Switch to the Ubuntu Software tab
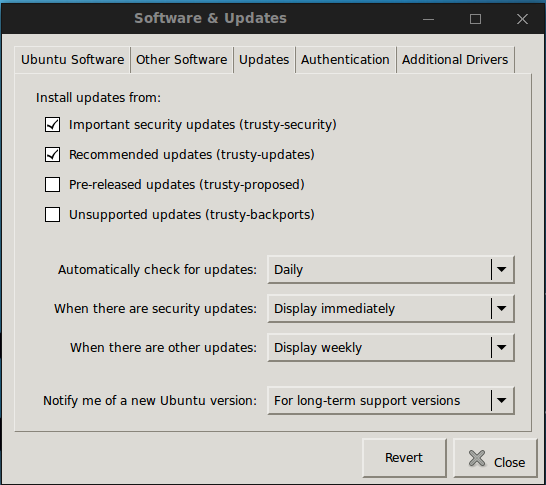The height and width of the screenshot is (485, 546). [x=72, y=60]
